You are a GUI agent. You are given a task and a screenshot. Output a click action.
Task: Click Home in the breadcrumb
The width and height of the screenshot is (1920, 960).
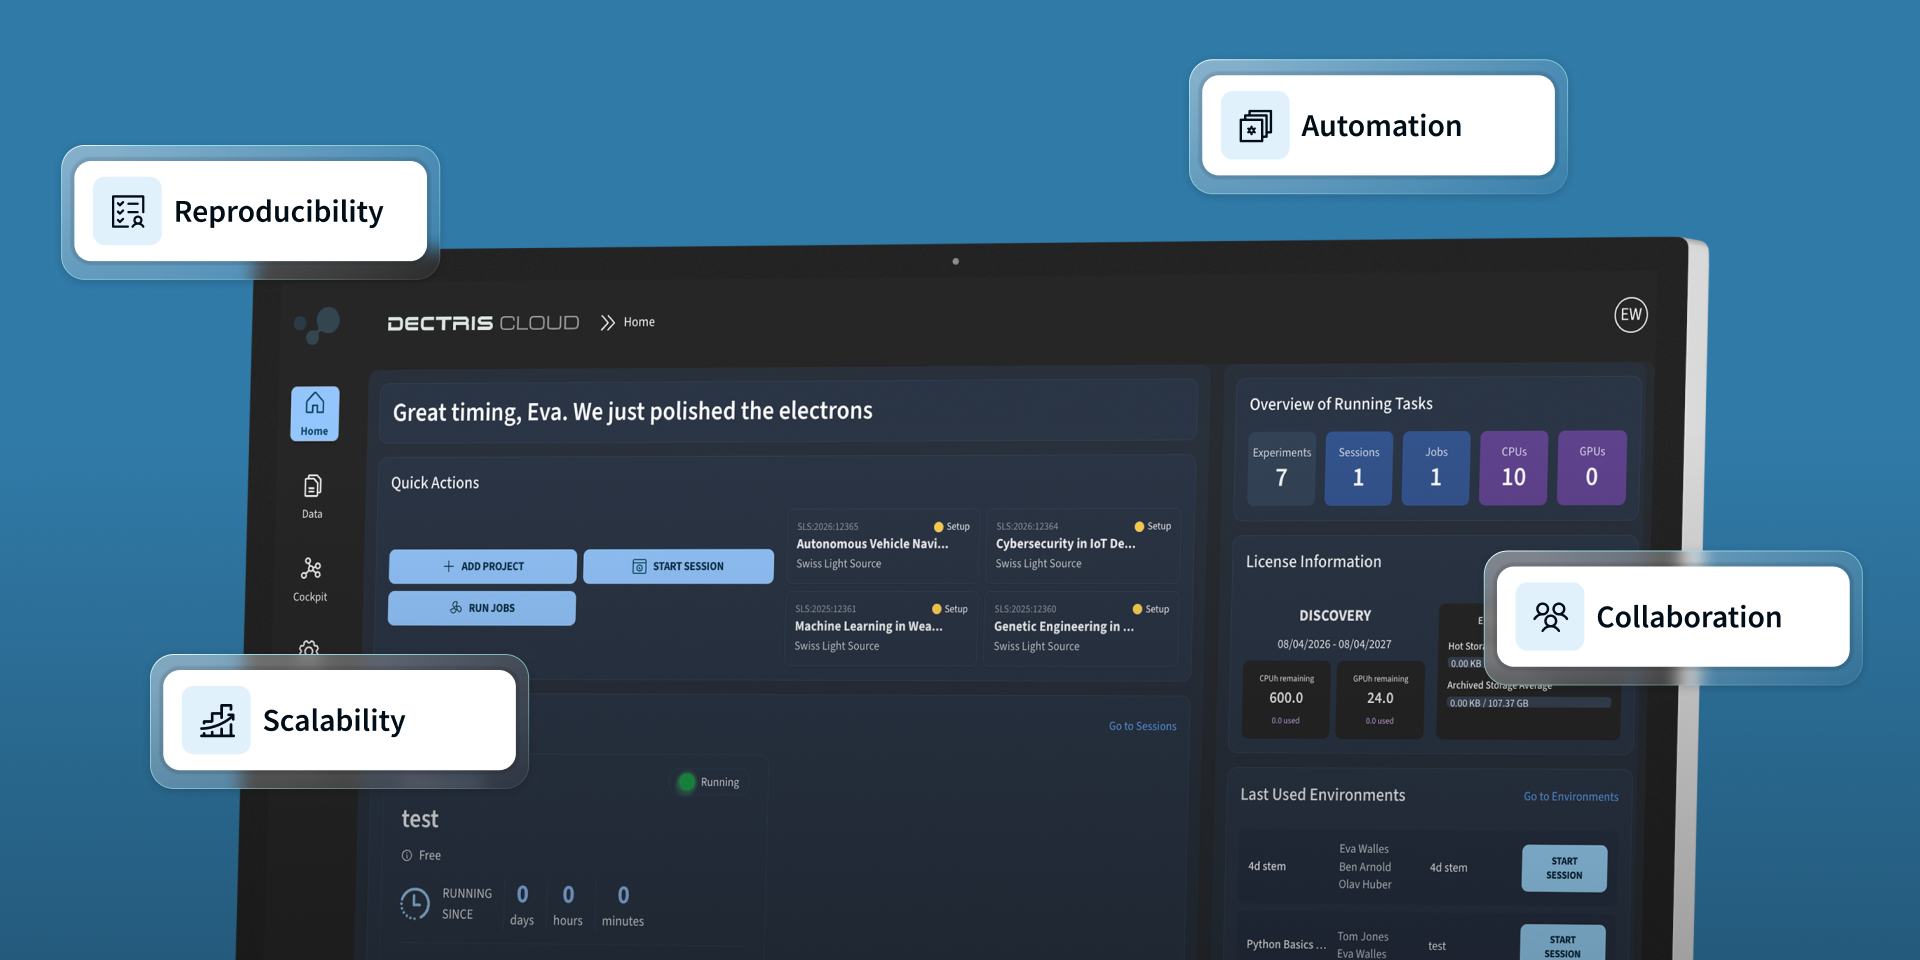(639, 322)
